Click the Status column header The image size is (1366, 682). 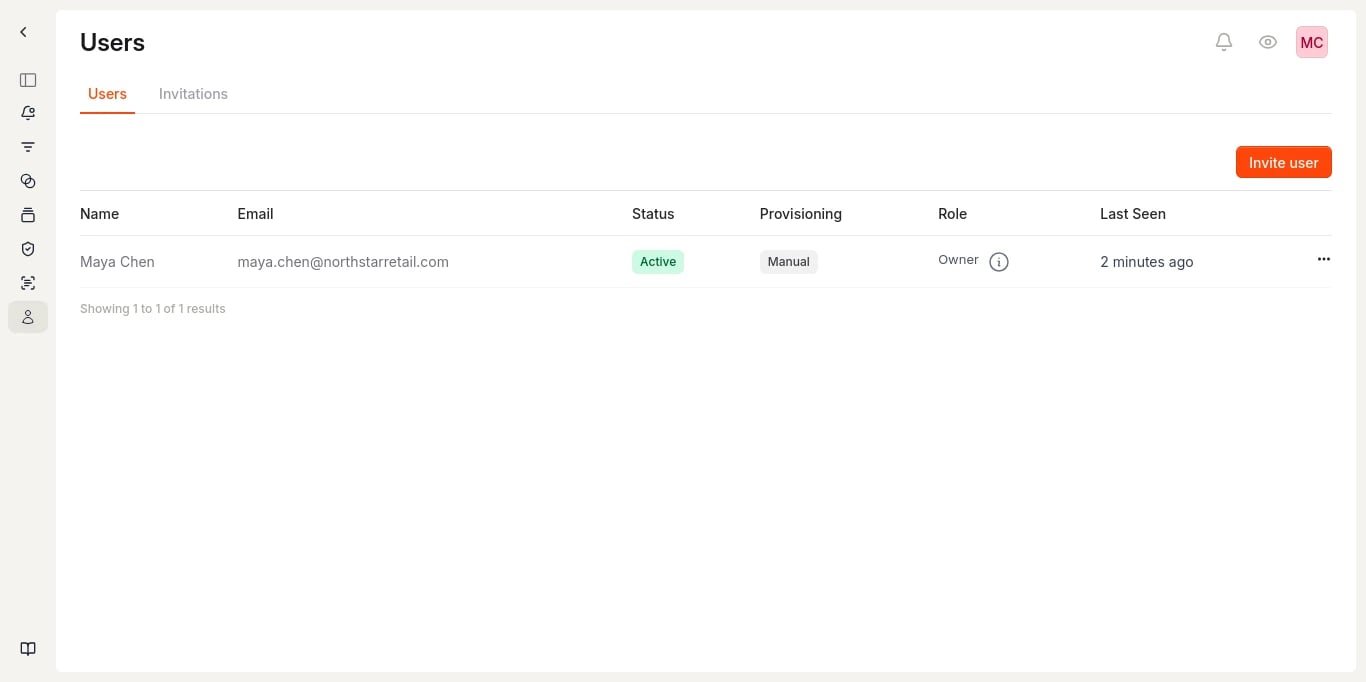[653, 214]
